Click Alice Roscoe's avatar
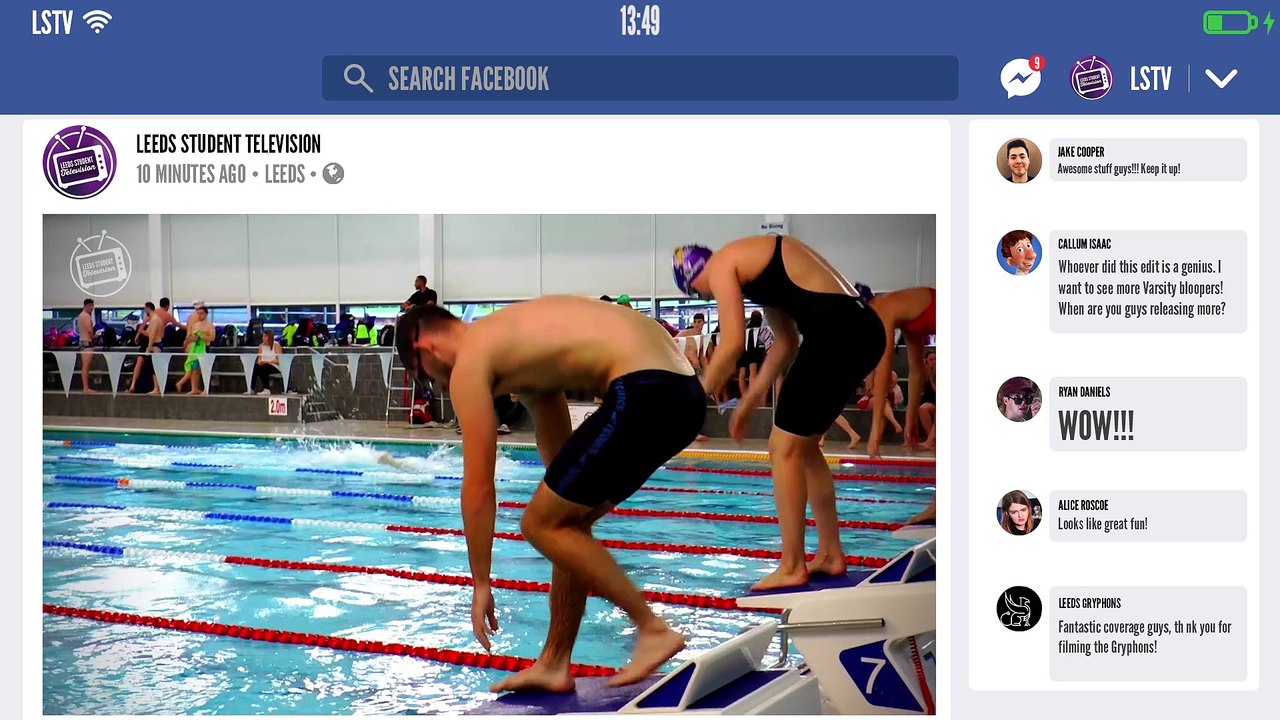This screenshot has height=720, width=1280. tap(1019, 512)
